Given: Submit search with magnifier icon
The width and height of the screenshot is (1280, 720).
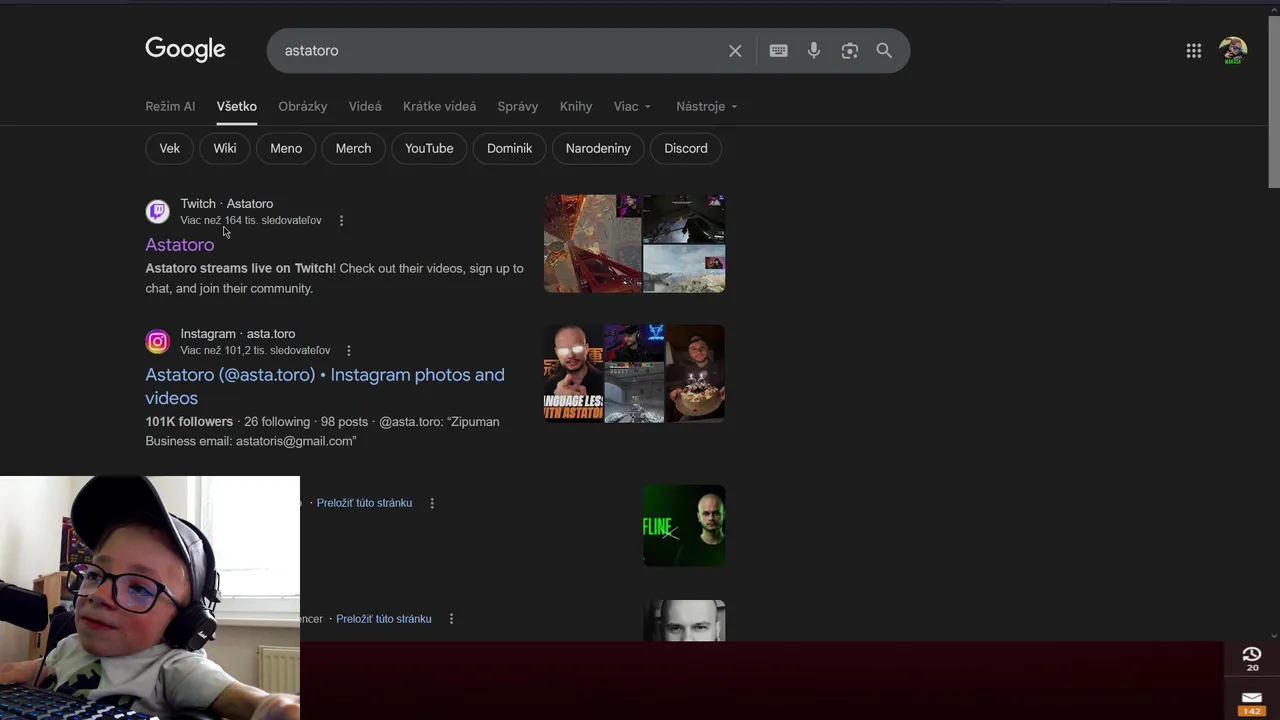Looking at the screenshot, I should [884, 50].
